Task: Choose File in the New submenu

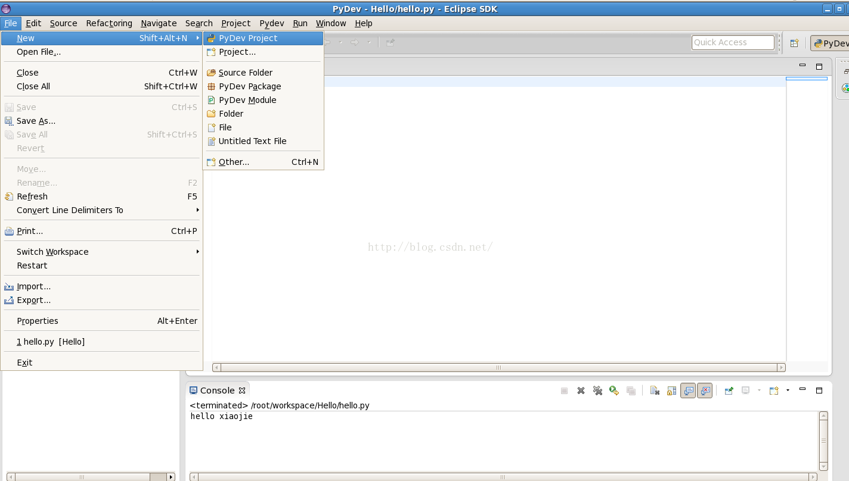Action: click(x=264, y=127)
